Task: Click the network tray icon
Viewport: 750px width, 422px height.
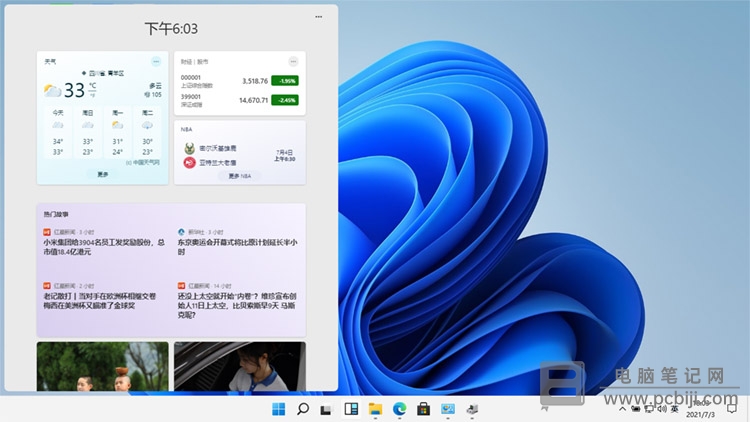Action: click(x=649, y=409)
